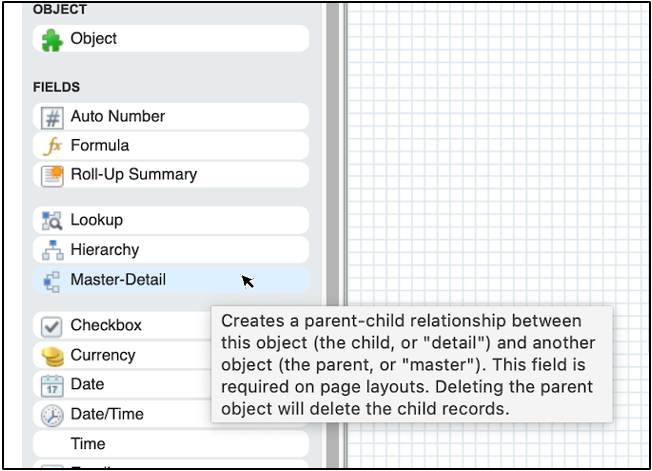652x471 pixels.
Task: Click the Date/Time clock icon
Action: 51,414
